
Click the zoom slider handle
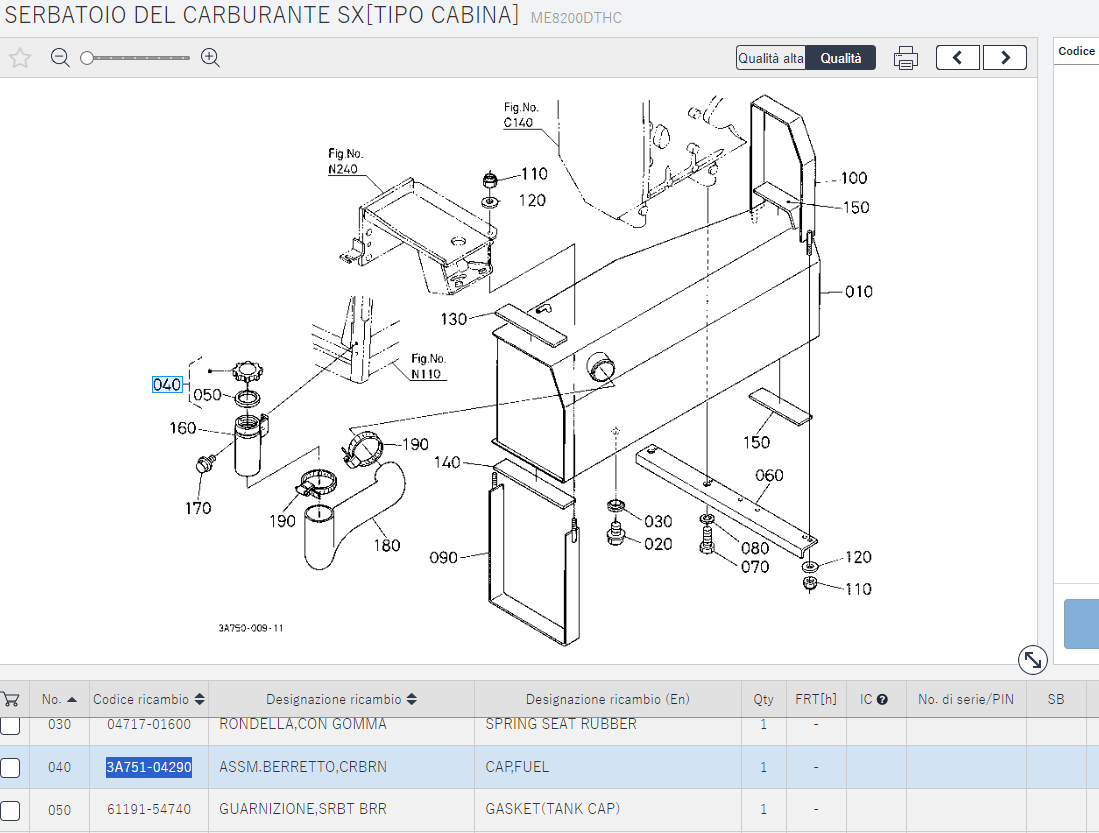pyautogui.click(x=87, y=58)
